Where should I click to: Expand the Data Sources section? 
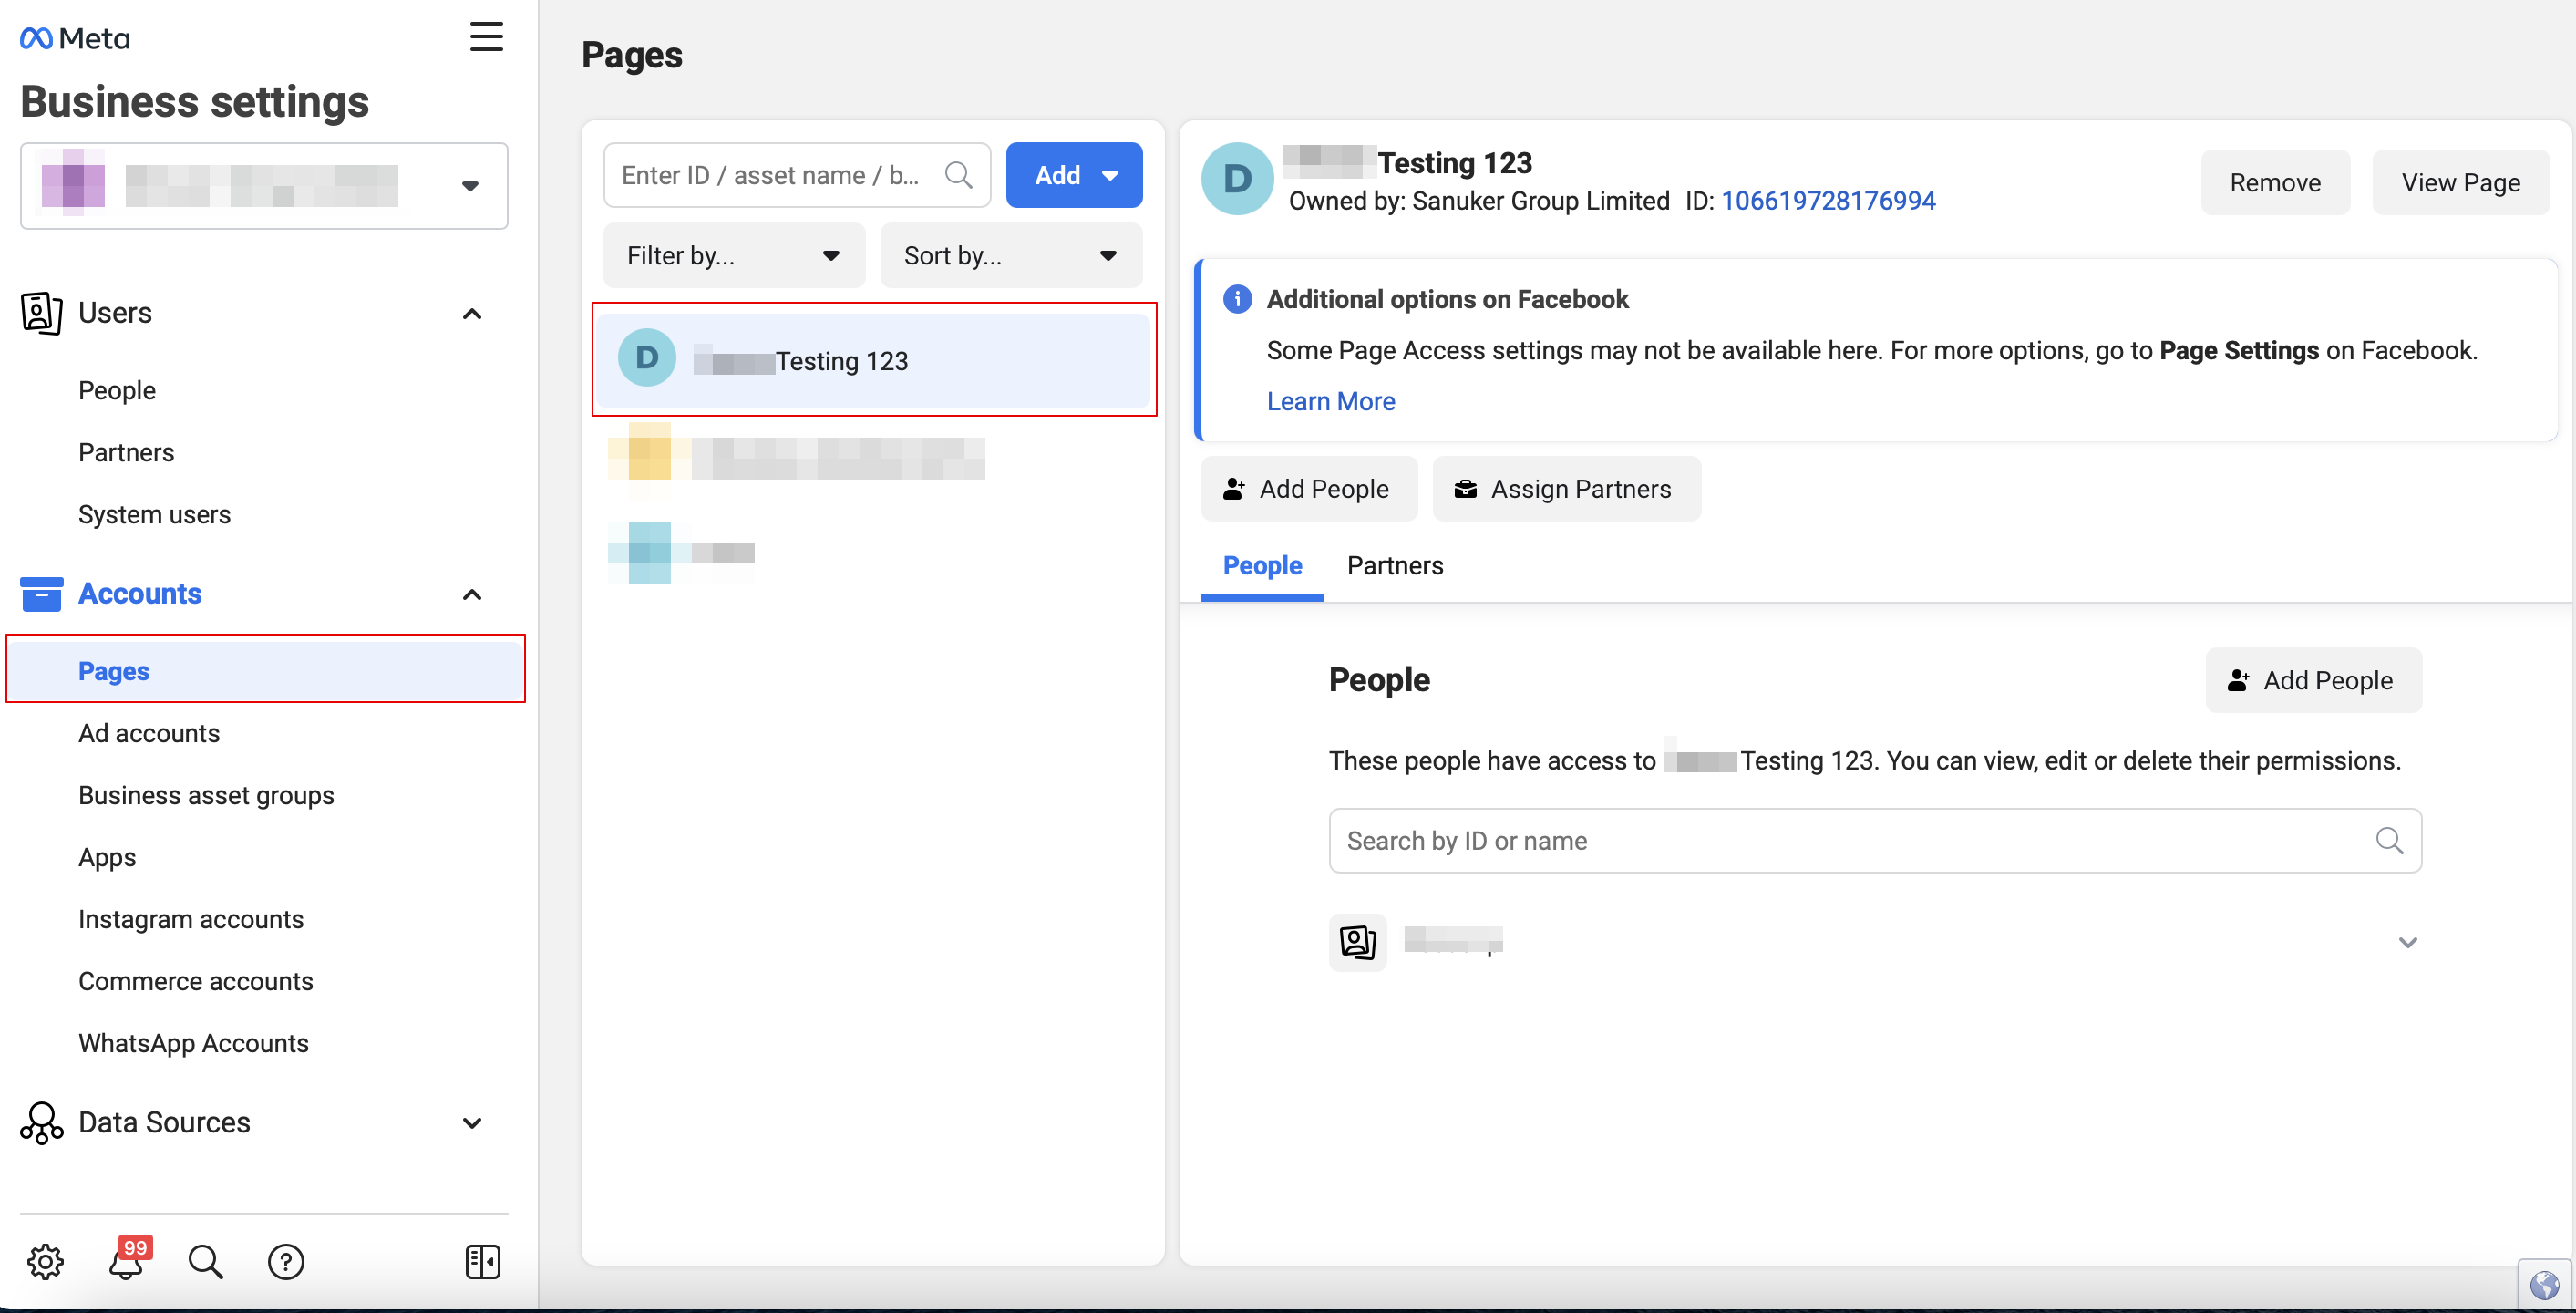tap(472, 1122)
